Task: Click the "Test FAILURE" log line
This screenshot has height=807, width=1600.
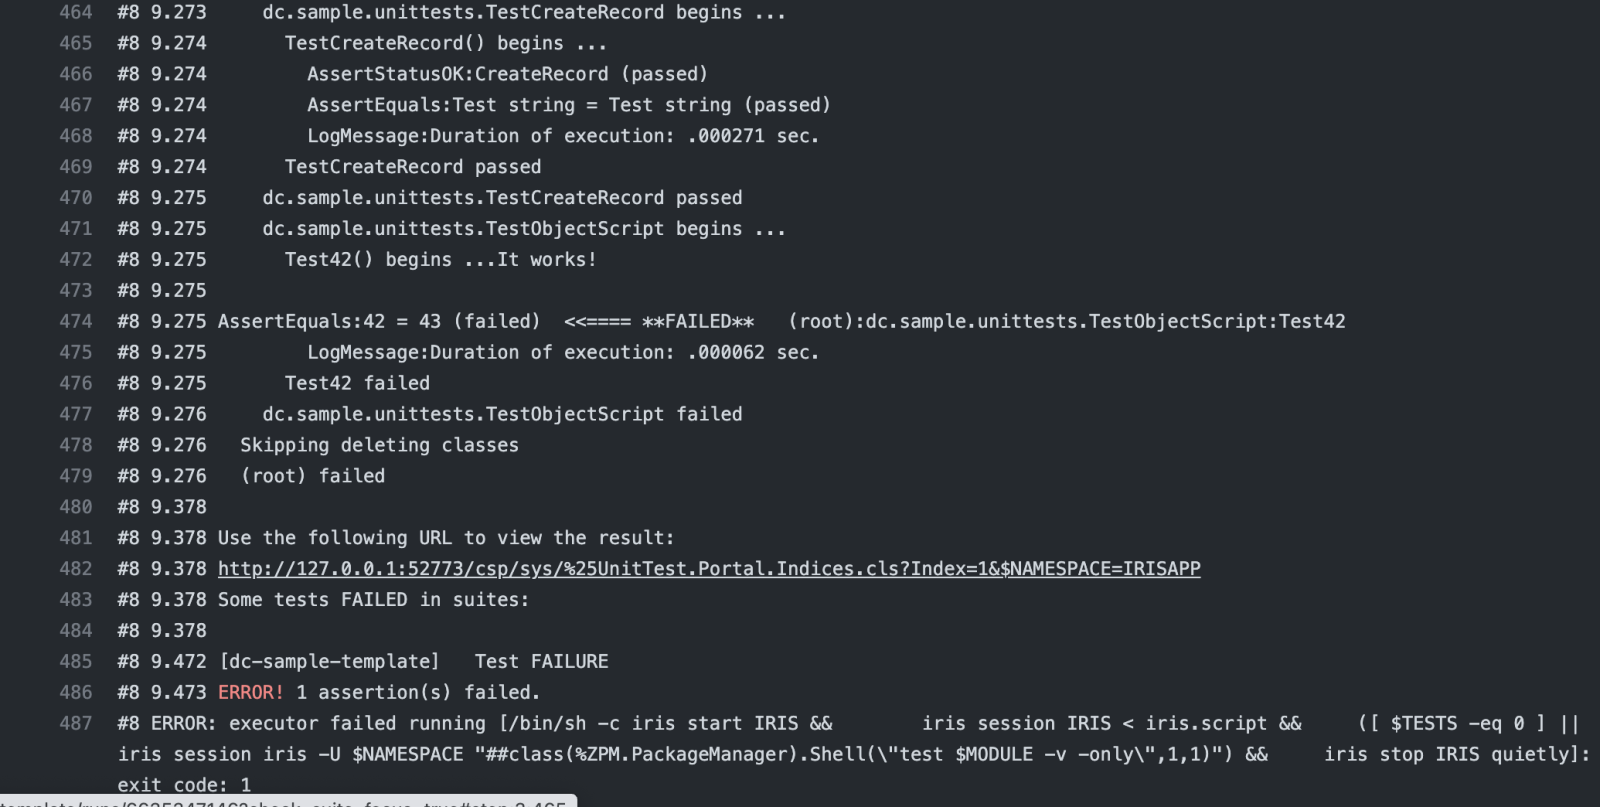Action: click(541, 662)
